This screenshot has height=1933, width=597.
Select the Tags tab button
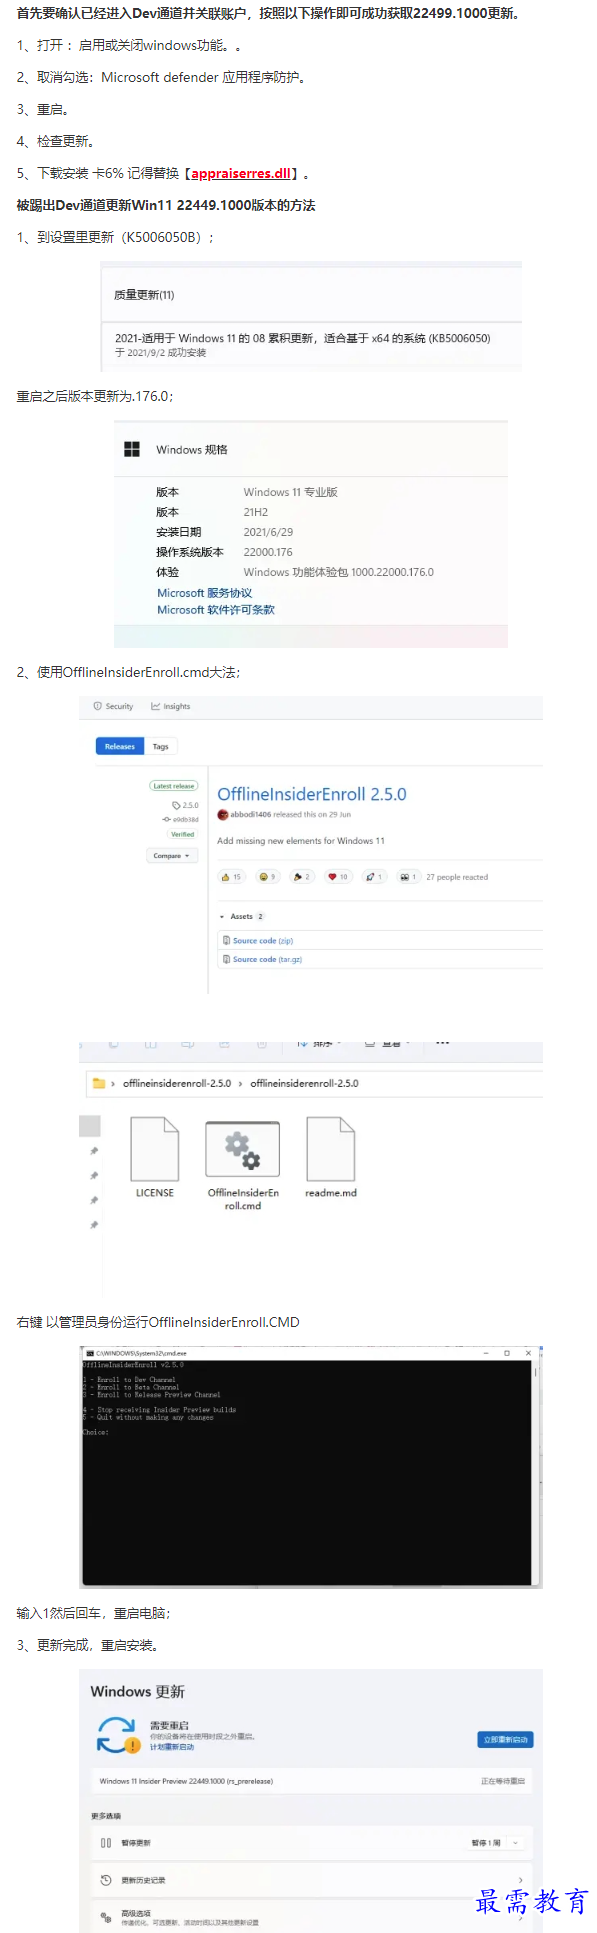(x=161, y=746)
